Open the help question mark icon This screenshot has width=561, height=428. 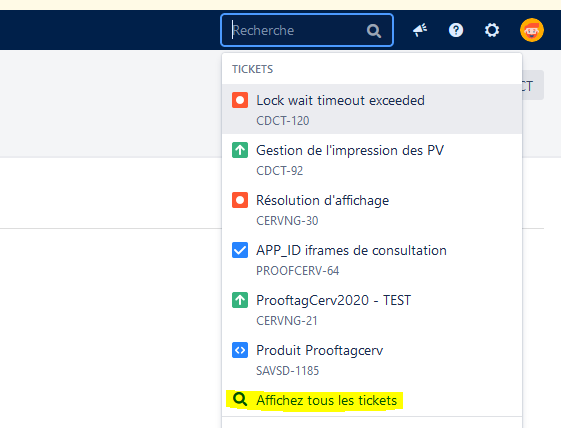456,30
